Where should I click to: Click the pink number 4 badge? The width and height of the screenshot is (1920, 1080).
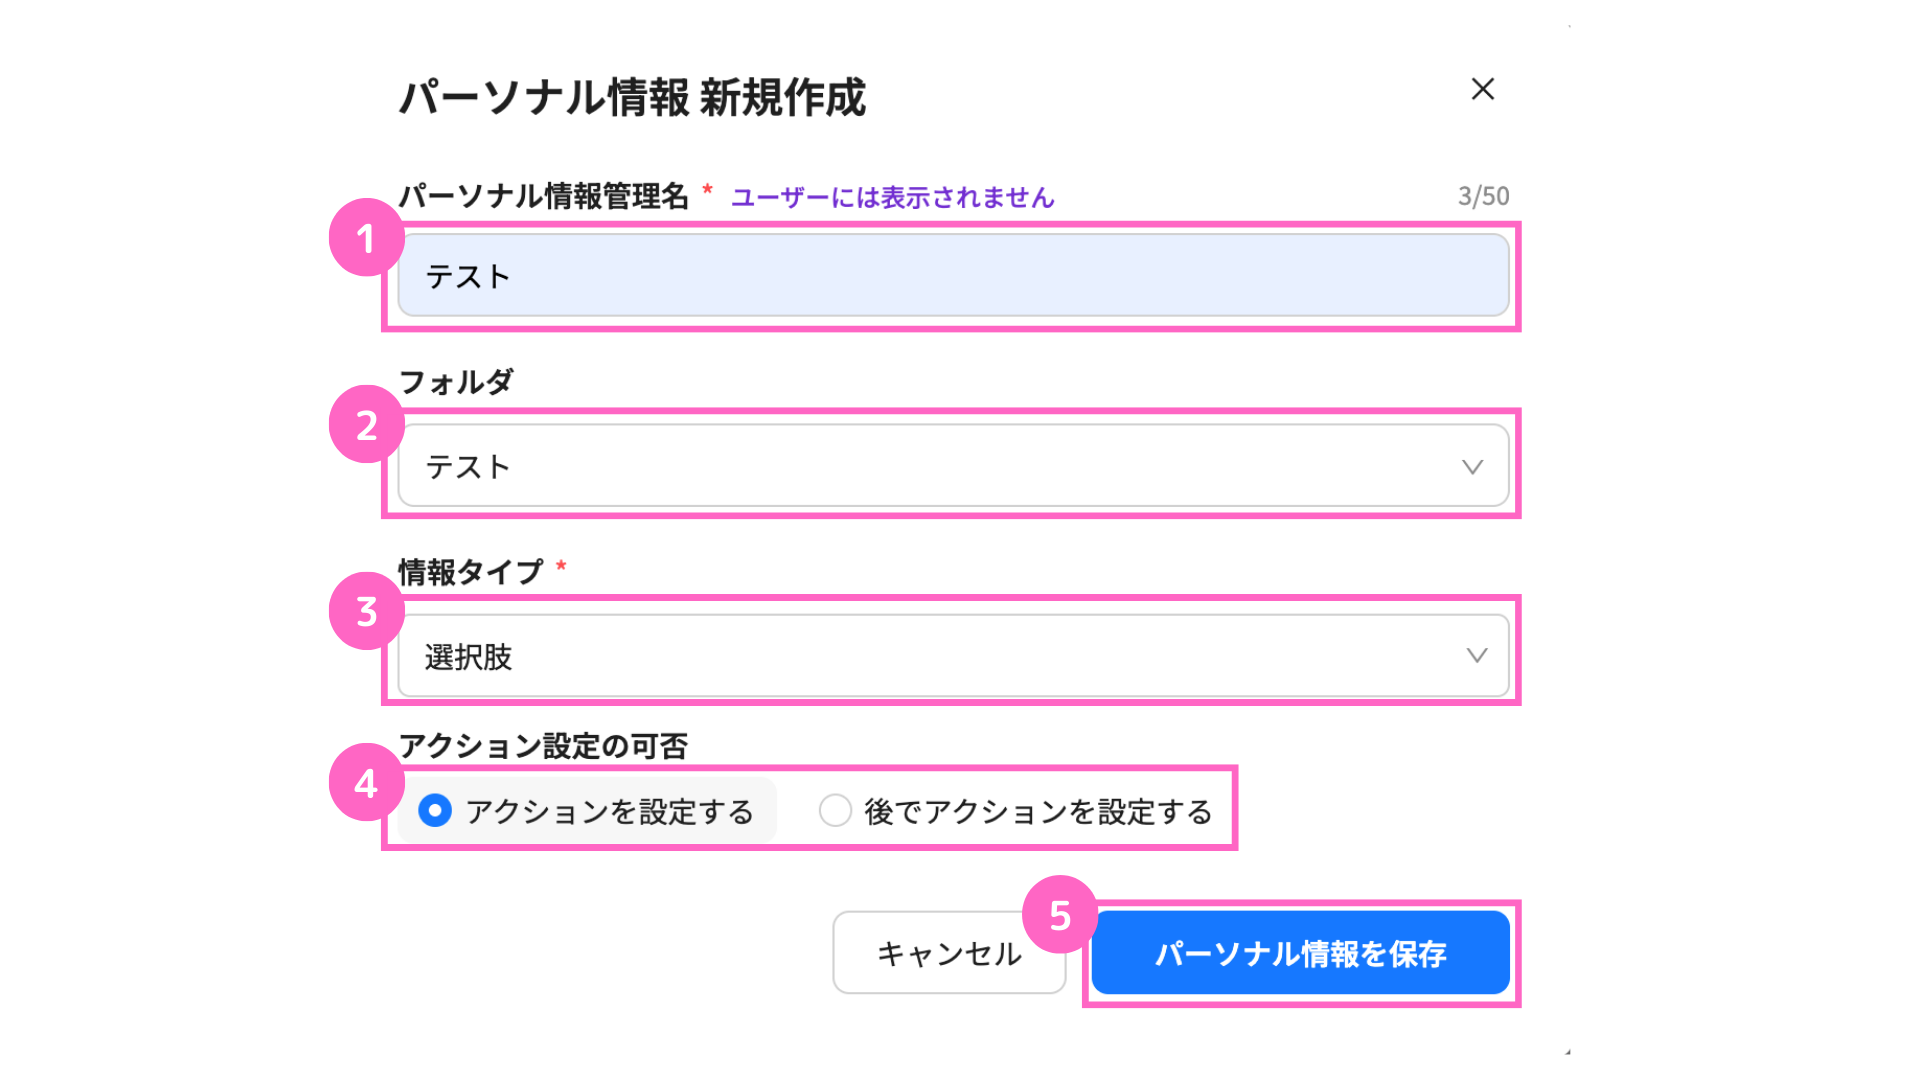tap(366, 783)
